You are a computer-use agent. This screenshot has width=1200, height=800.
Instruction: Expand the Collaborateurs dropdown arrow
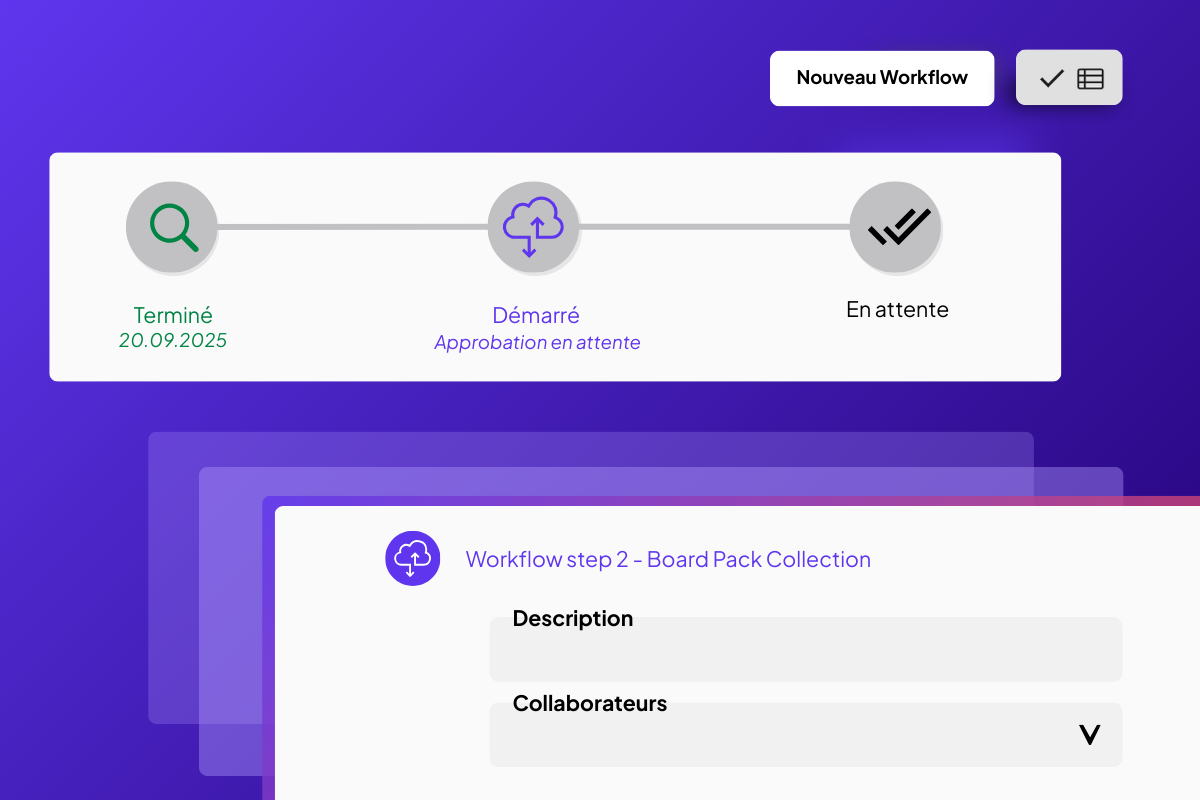coord(1089,735)
